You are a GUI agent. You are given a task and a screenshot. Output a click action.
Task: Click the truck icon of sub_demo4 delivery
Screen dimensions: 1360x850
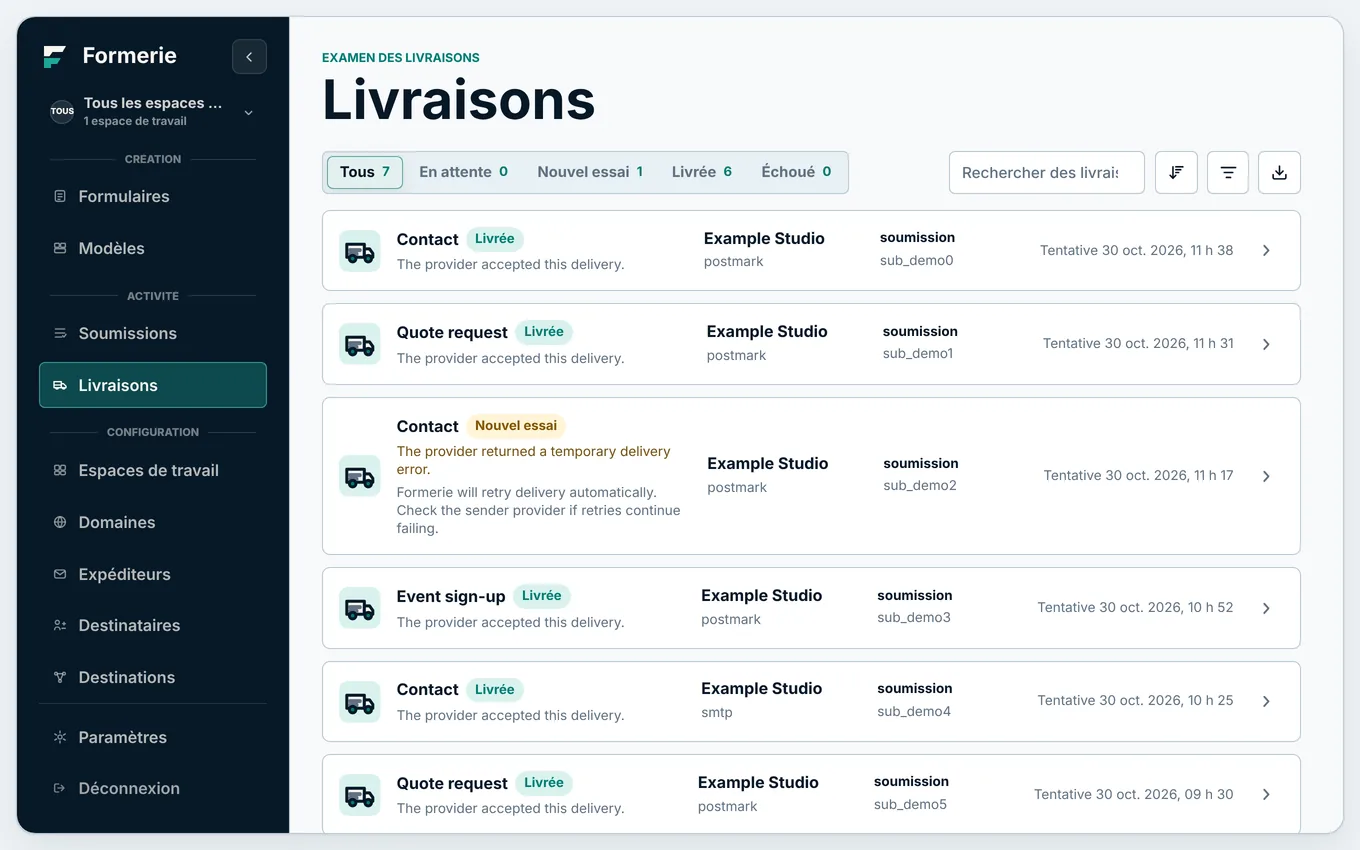click(x=360, y=702)
